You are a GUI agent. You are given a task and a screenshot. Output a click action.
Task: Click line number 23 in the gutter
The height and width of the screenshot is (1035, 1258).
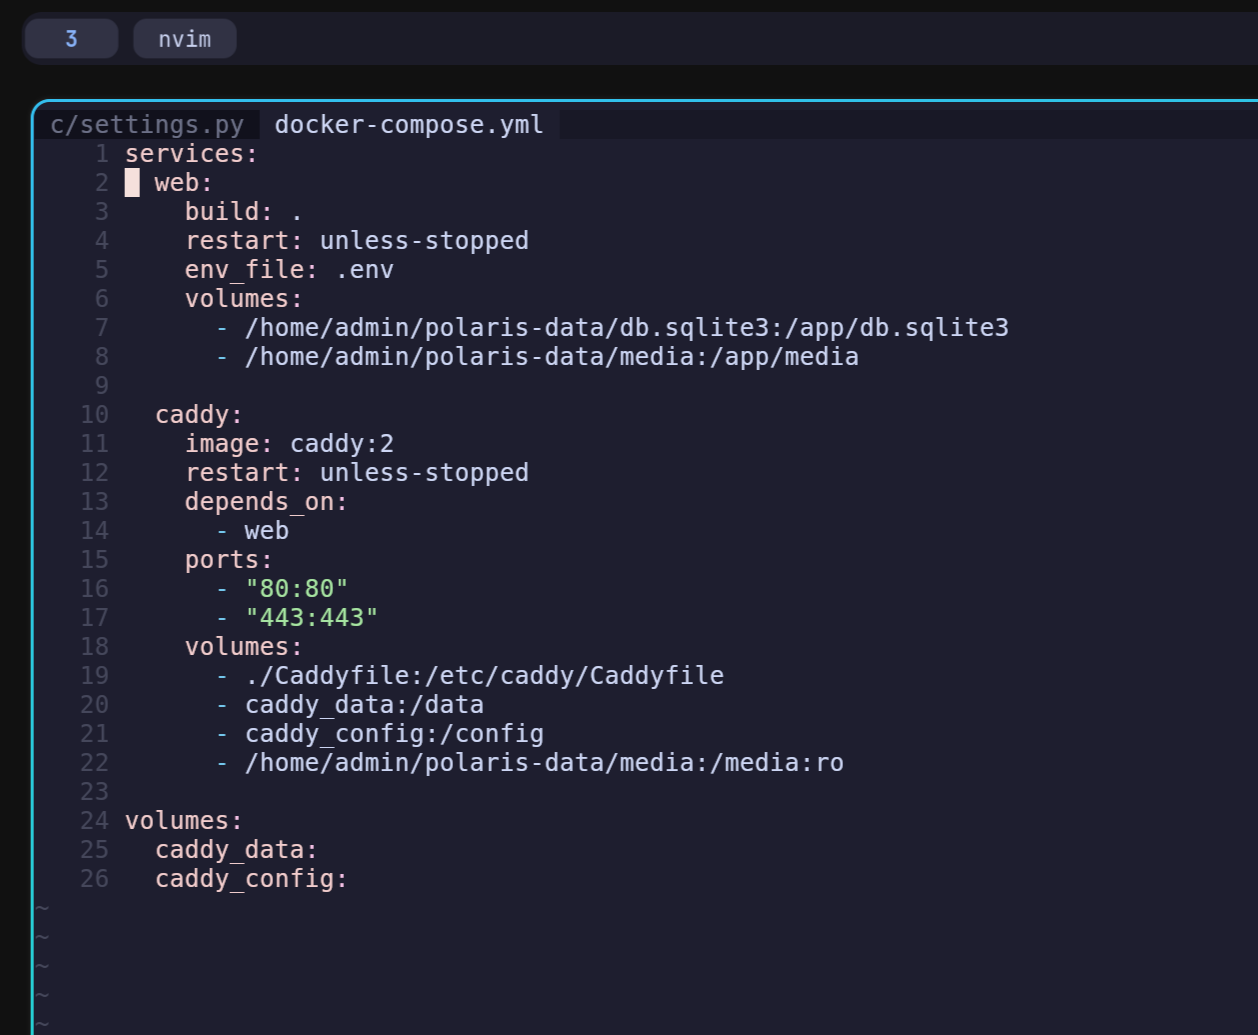pos(95,792)
